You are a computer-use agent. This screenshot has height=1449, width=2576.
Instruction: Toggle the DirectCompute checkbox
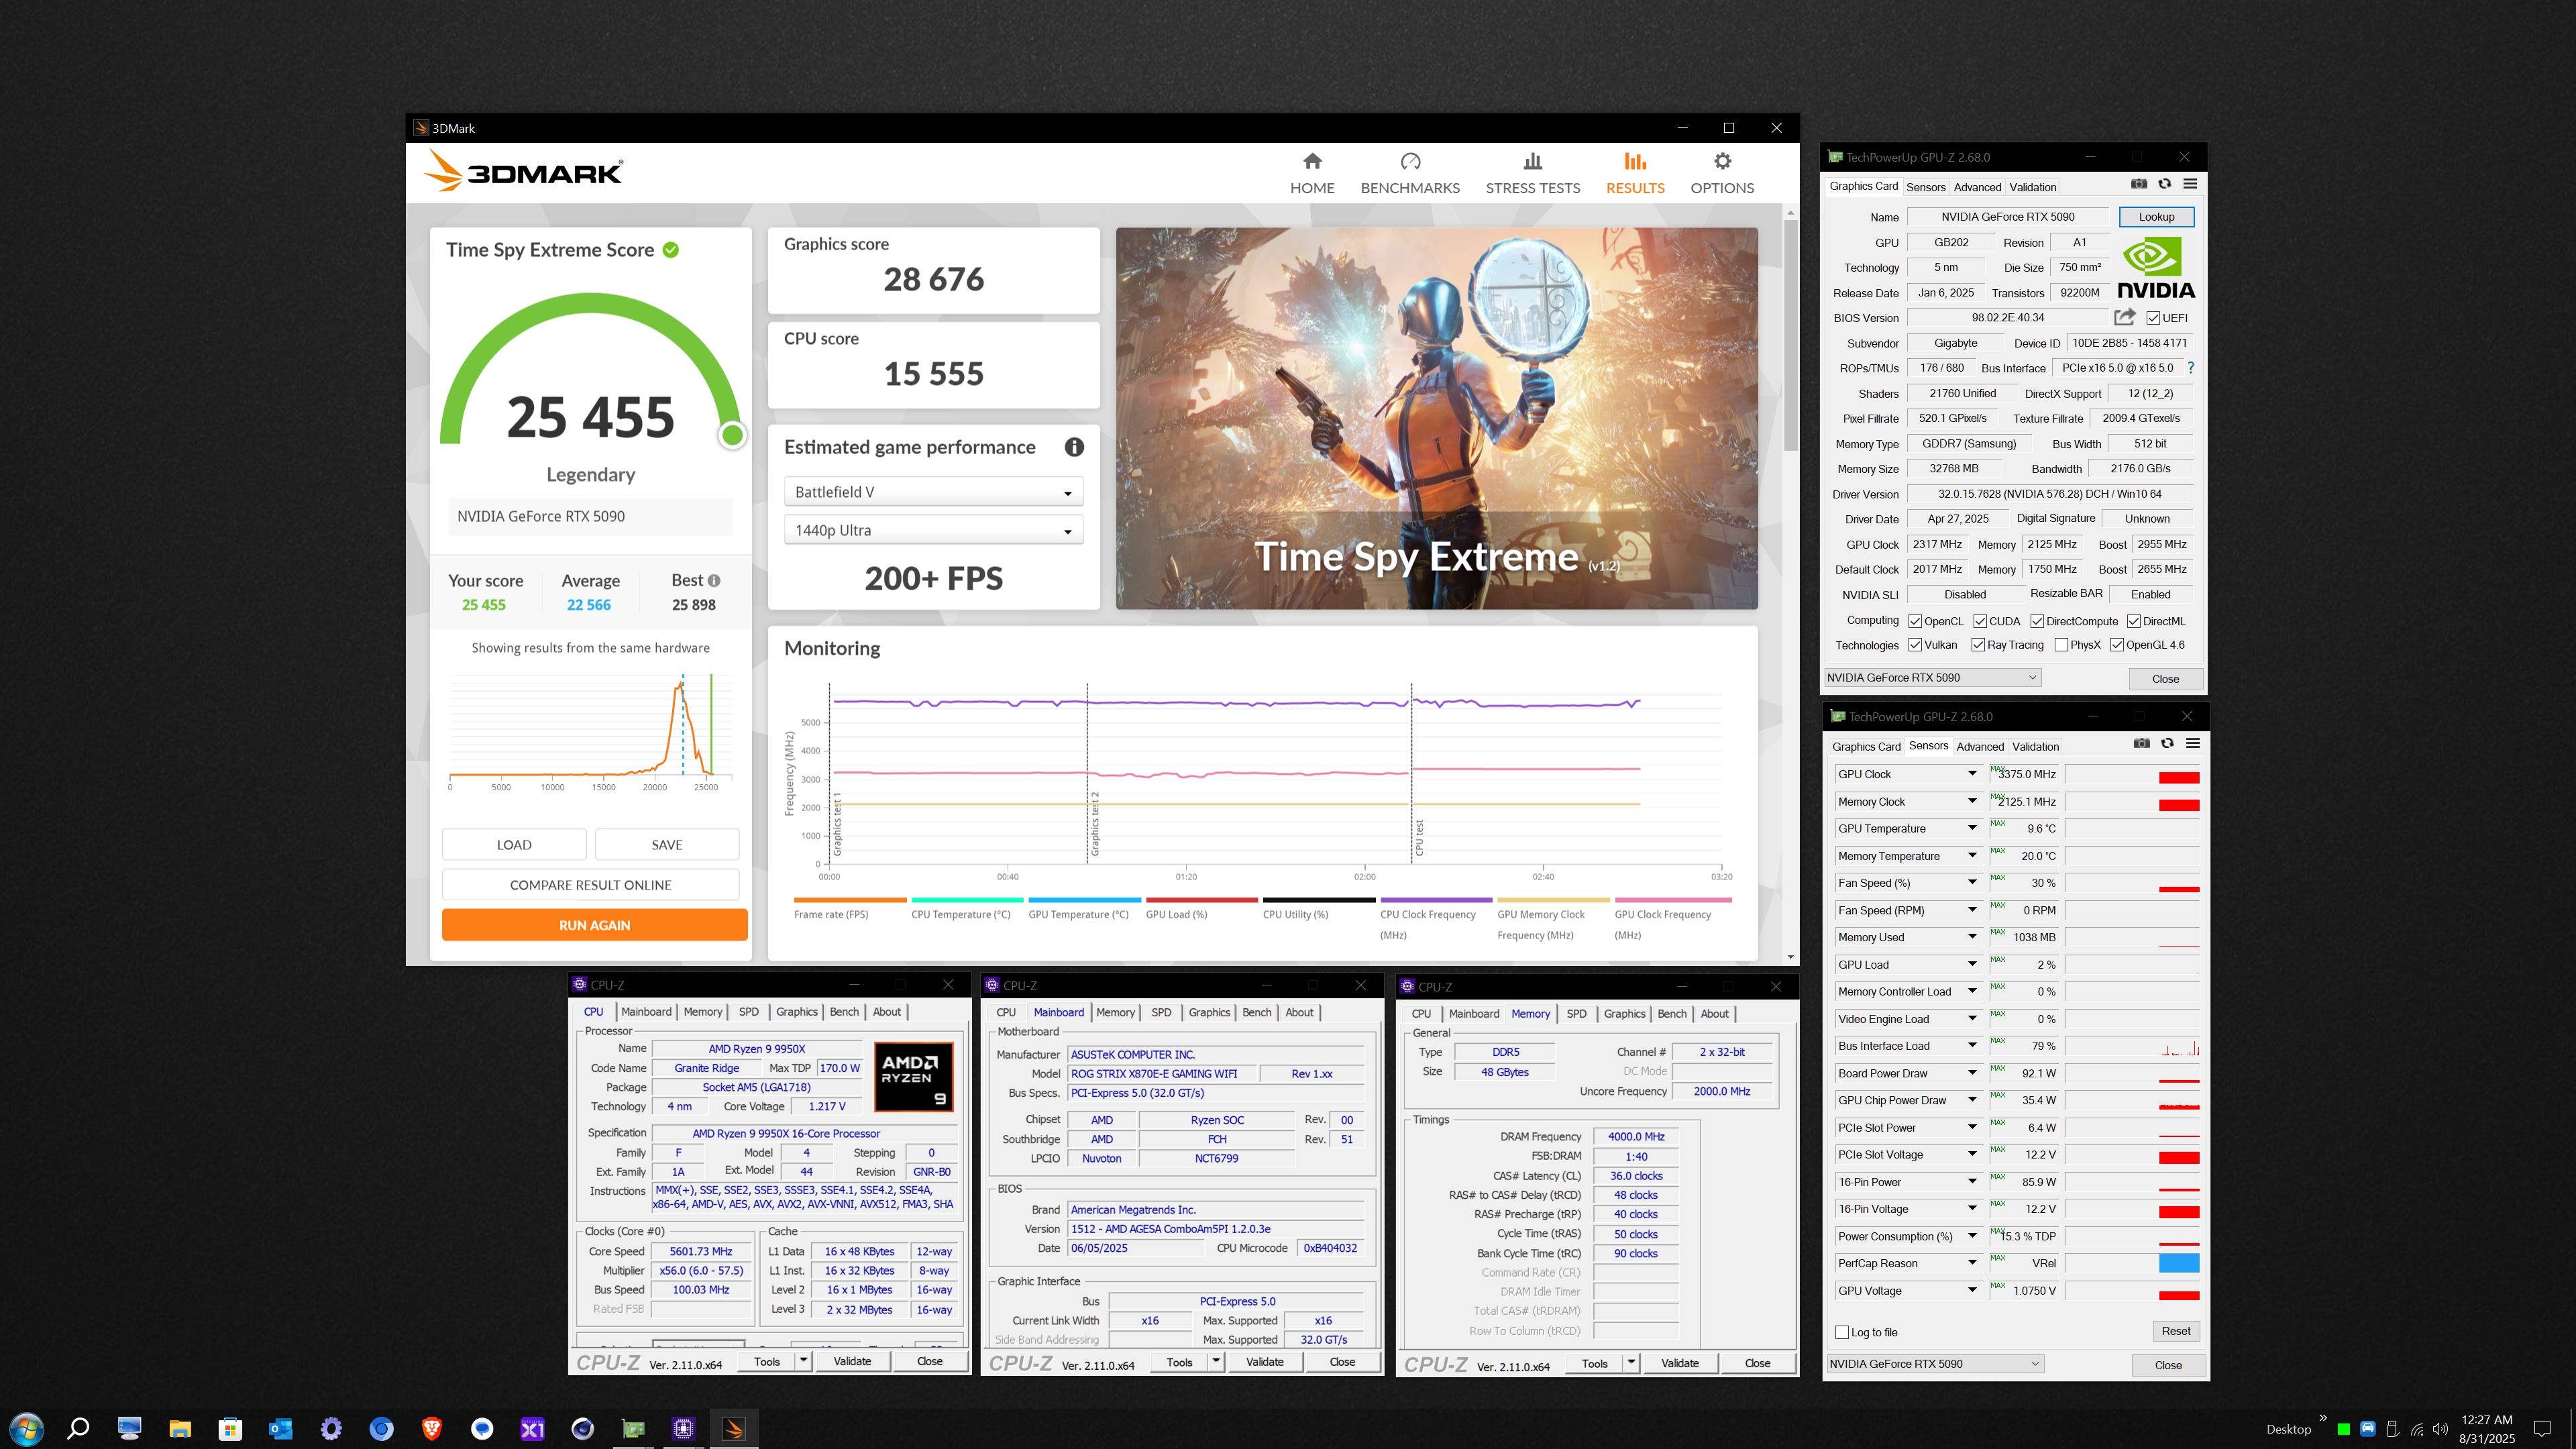point(2037,621)
